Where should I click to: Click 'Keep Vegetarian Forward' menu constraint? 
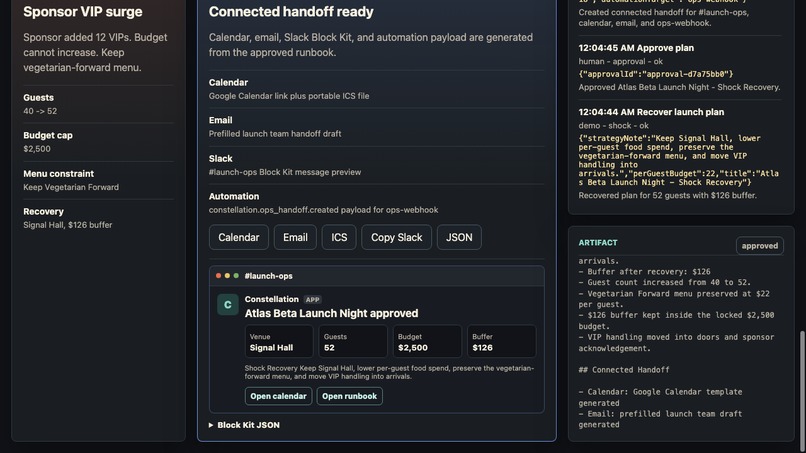coord(71,187)
